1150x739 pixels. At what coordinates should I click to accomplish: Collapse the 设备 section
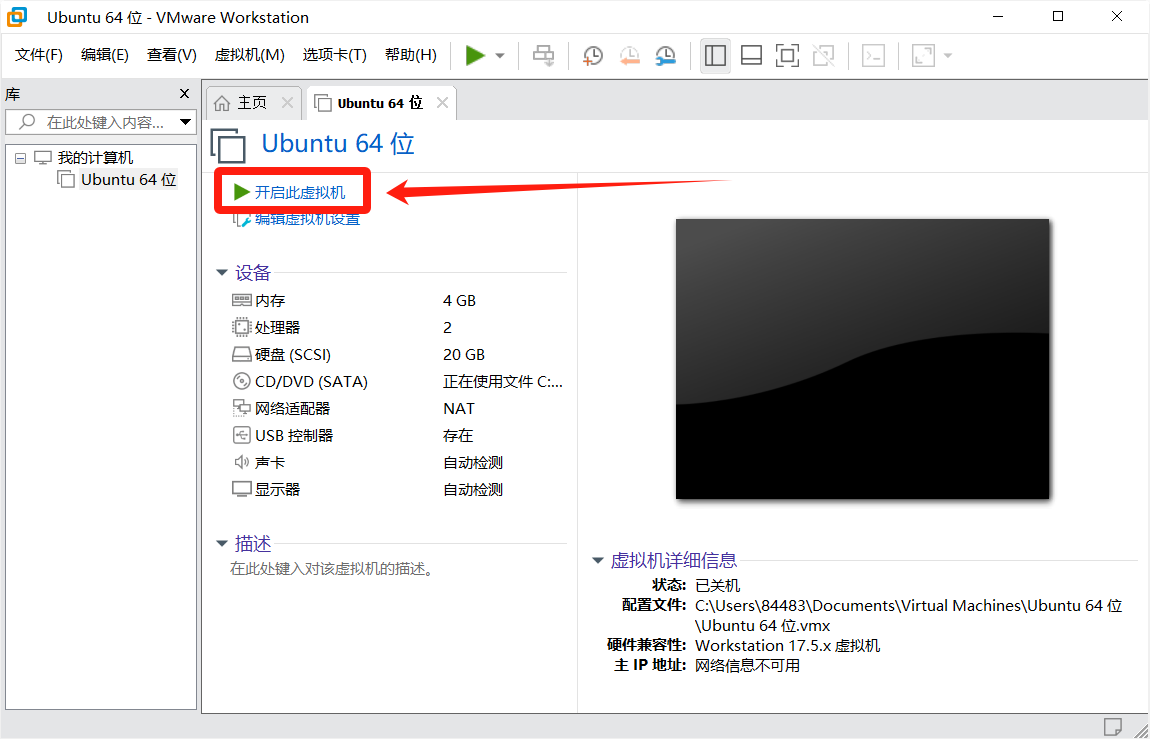click(222, 273)
